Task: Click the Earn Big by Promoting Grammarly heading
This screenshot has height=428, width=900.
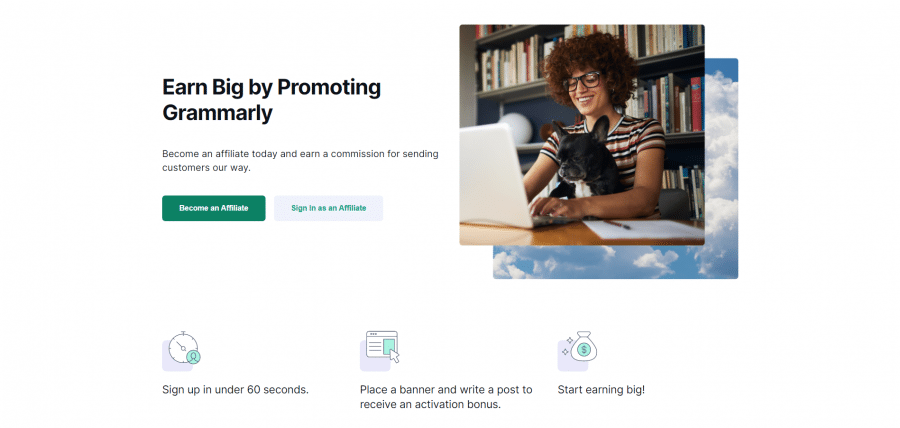Action: click(x=271, y=100)
